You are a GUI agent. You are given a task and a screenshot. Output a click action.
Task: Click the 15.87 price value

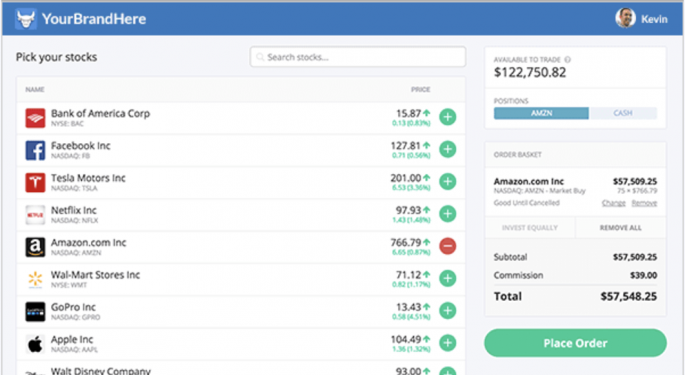(x=408, y=114)
